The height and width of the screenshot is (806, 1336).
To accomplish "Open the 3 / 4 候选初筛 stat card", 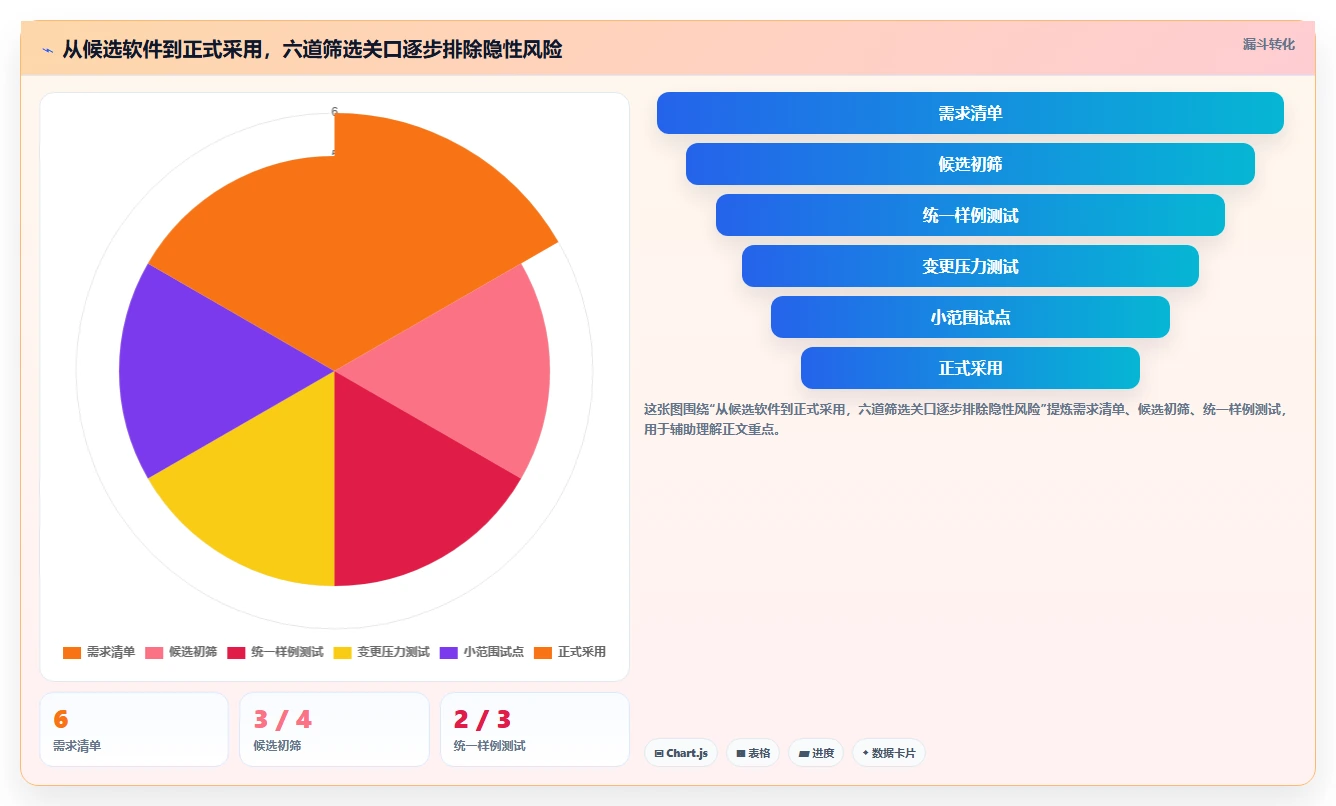I will [334, 729].
